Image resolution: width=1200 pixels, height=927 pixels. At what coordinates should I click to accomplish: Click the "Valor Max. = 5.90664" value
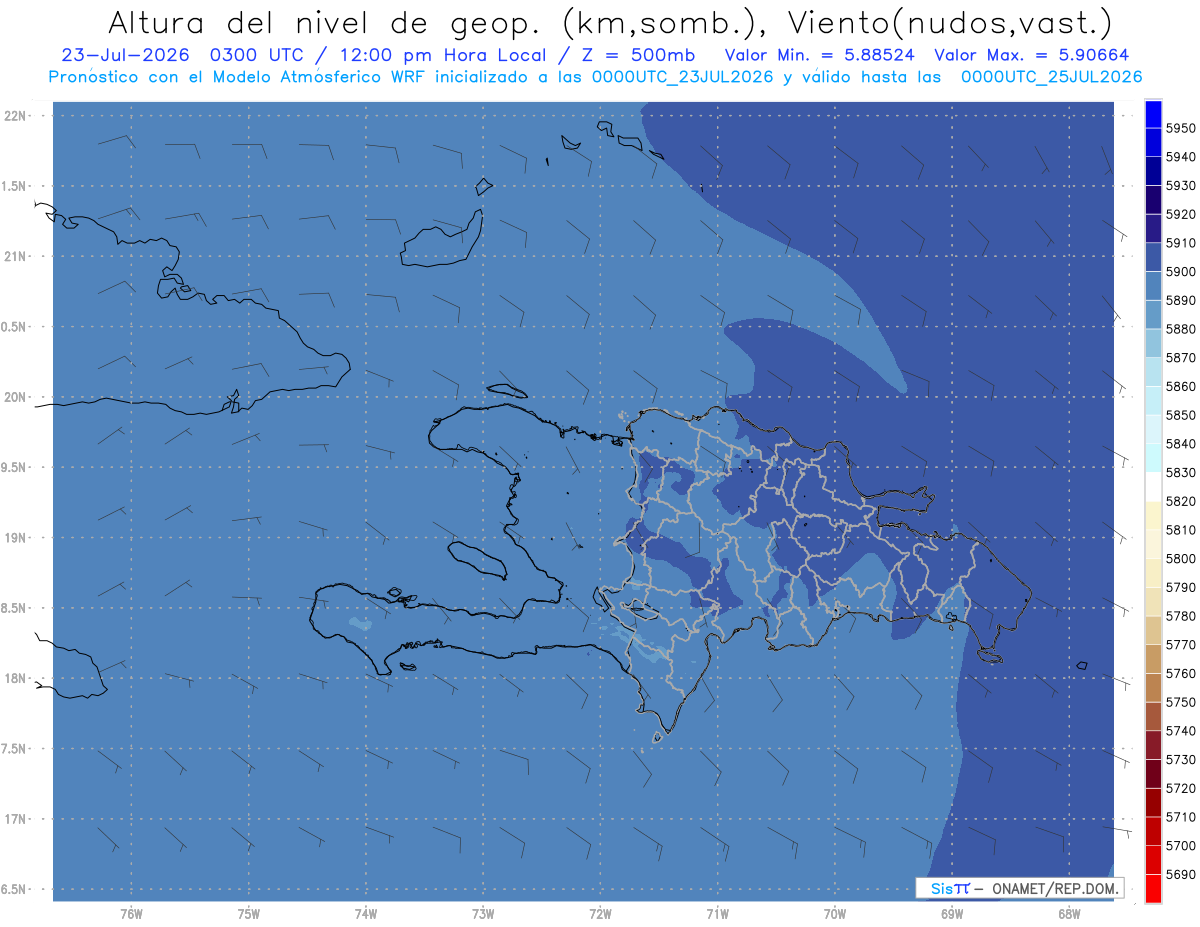1034,56
